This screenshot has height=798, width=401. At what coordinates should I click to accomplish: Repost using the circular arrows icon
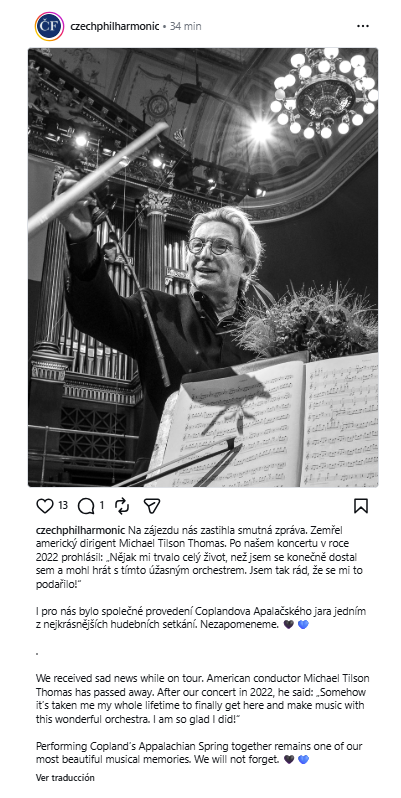coord(122,505)
